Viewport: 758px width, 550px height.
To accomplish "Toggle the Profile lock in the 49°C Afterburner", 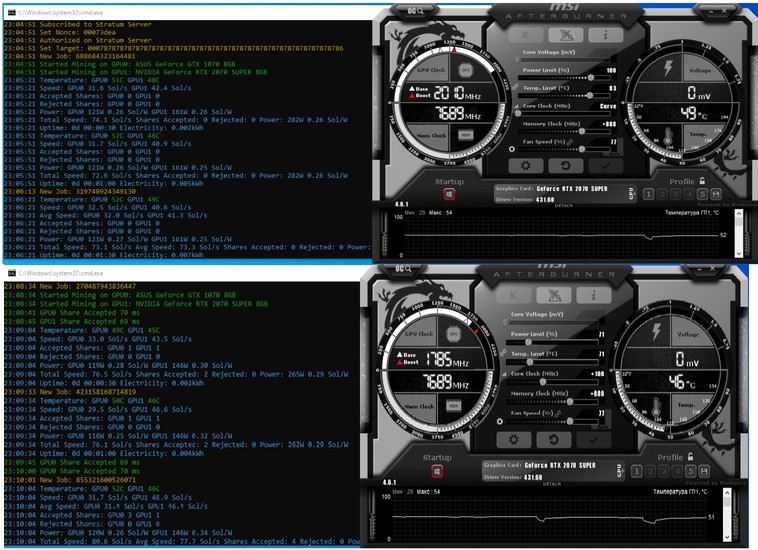I will pos(702,181).
